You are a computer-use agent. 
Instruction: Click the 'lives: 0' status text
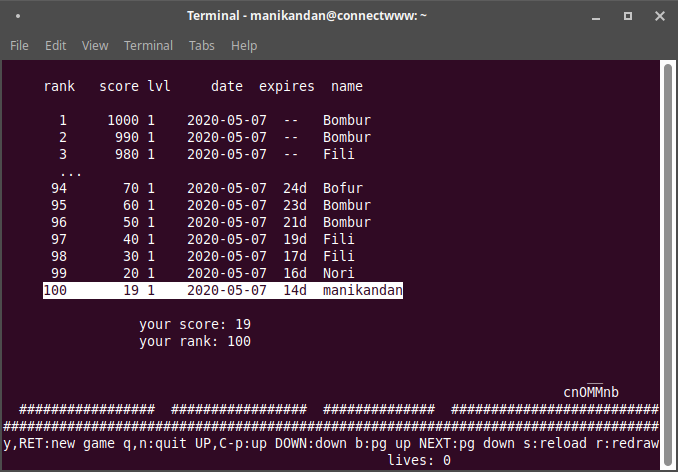point(419,460)
